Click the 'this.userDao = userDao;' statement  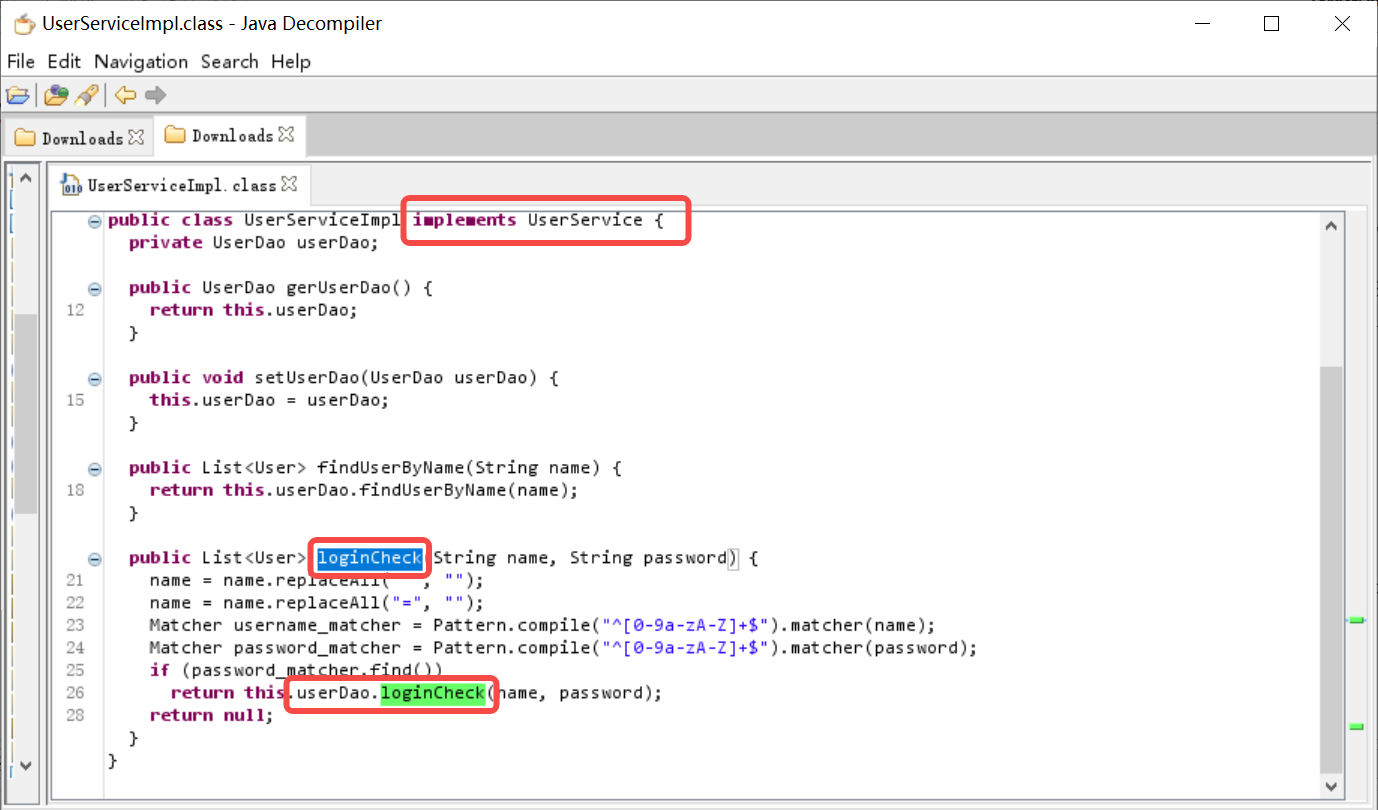click(x=269, y=400)
